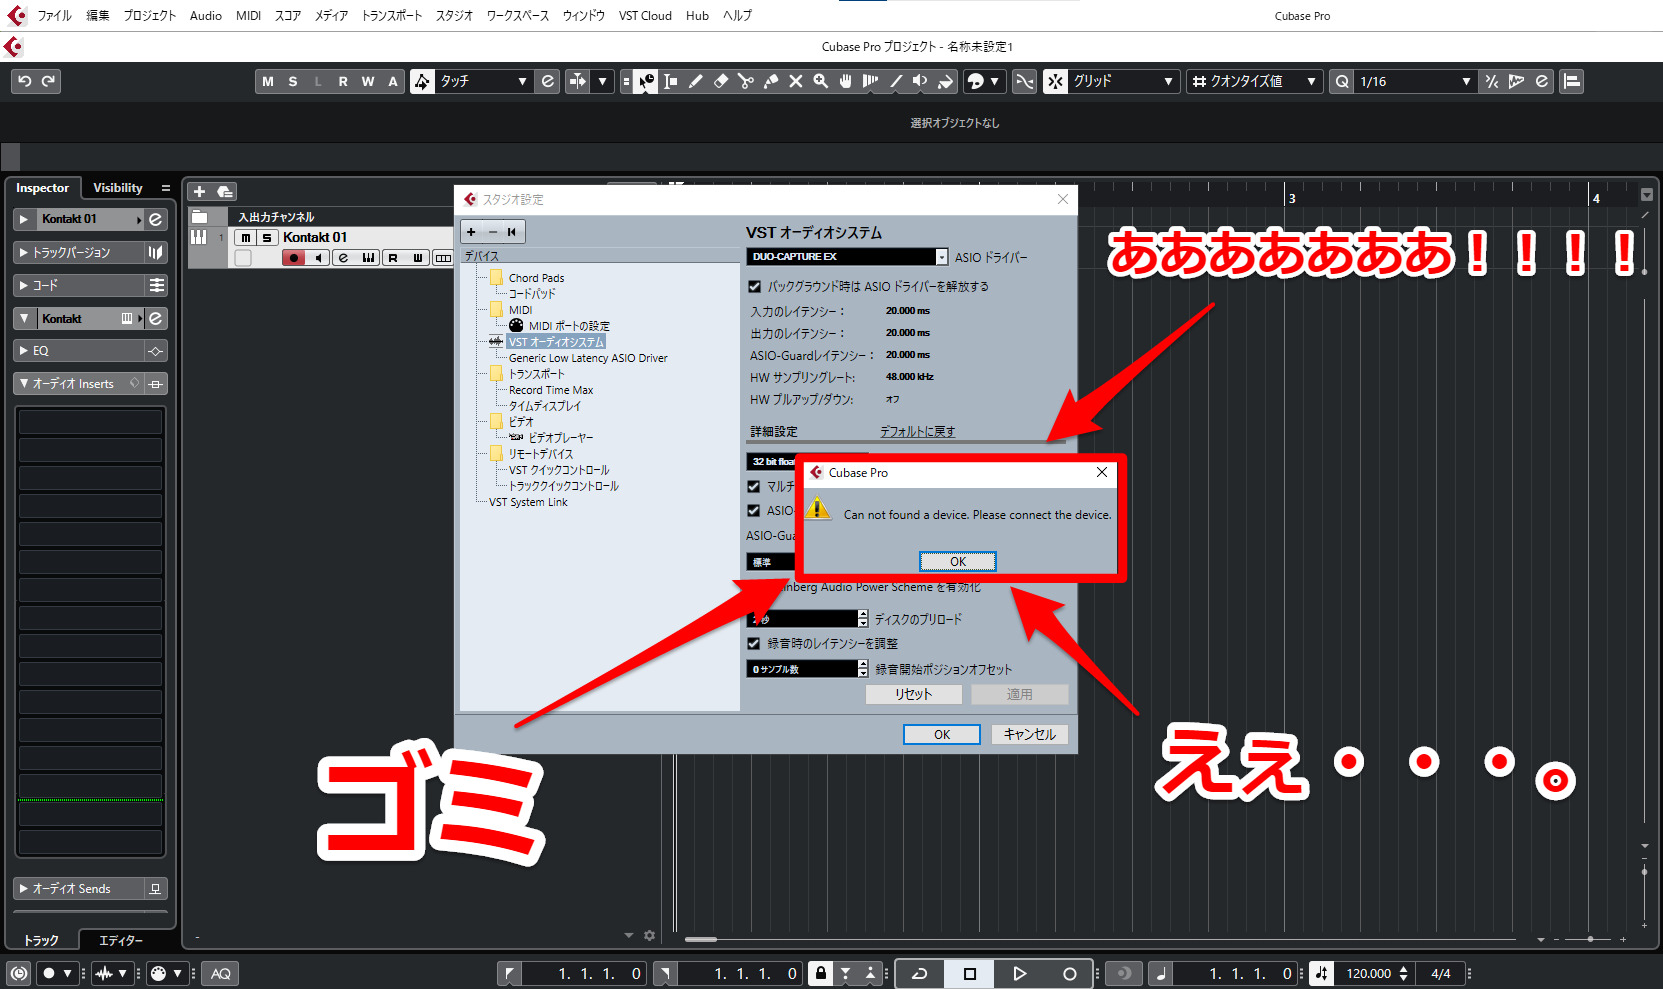1663x989 pixels.
Task: Mute the Kontakt 01 track
Action: [245, 237]
